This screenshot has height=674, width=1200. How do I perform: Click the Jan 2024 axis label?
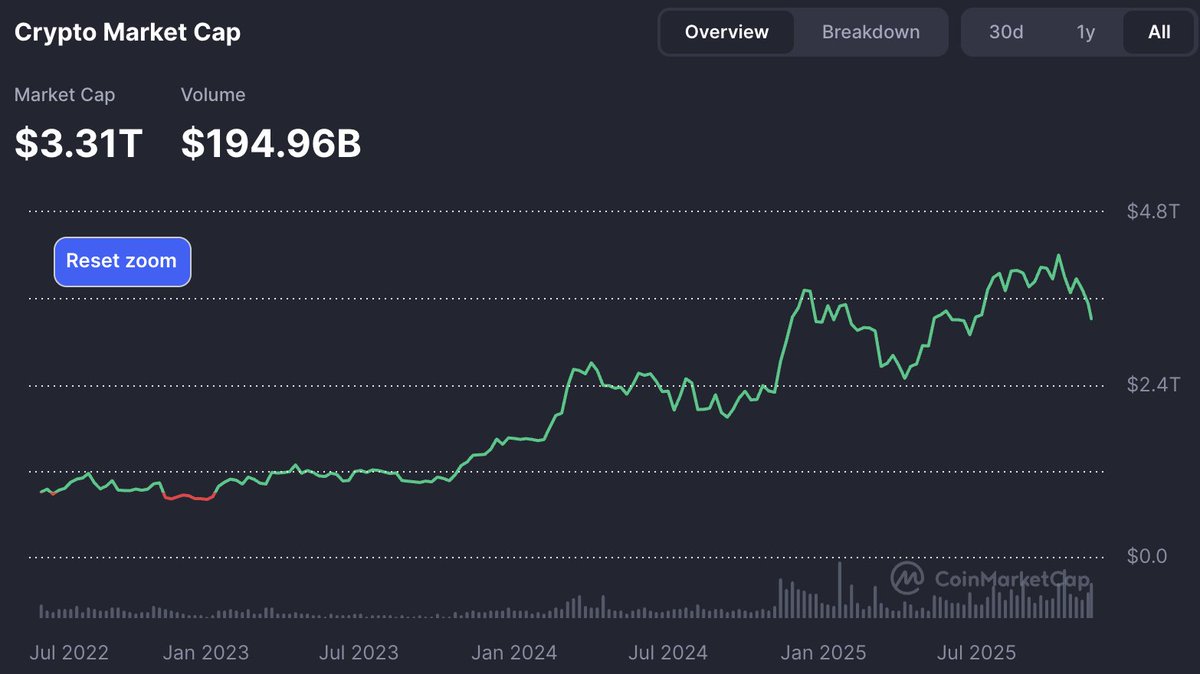click(x=514, y=652)
